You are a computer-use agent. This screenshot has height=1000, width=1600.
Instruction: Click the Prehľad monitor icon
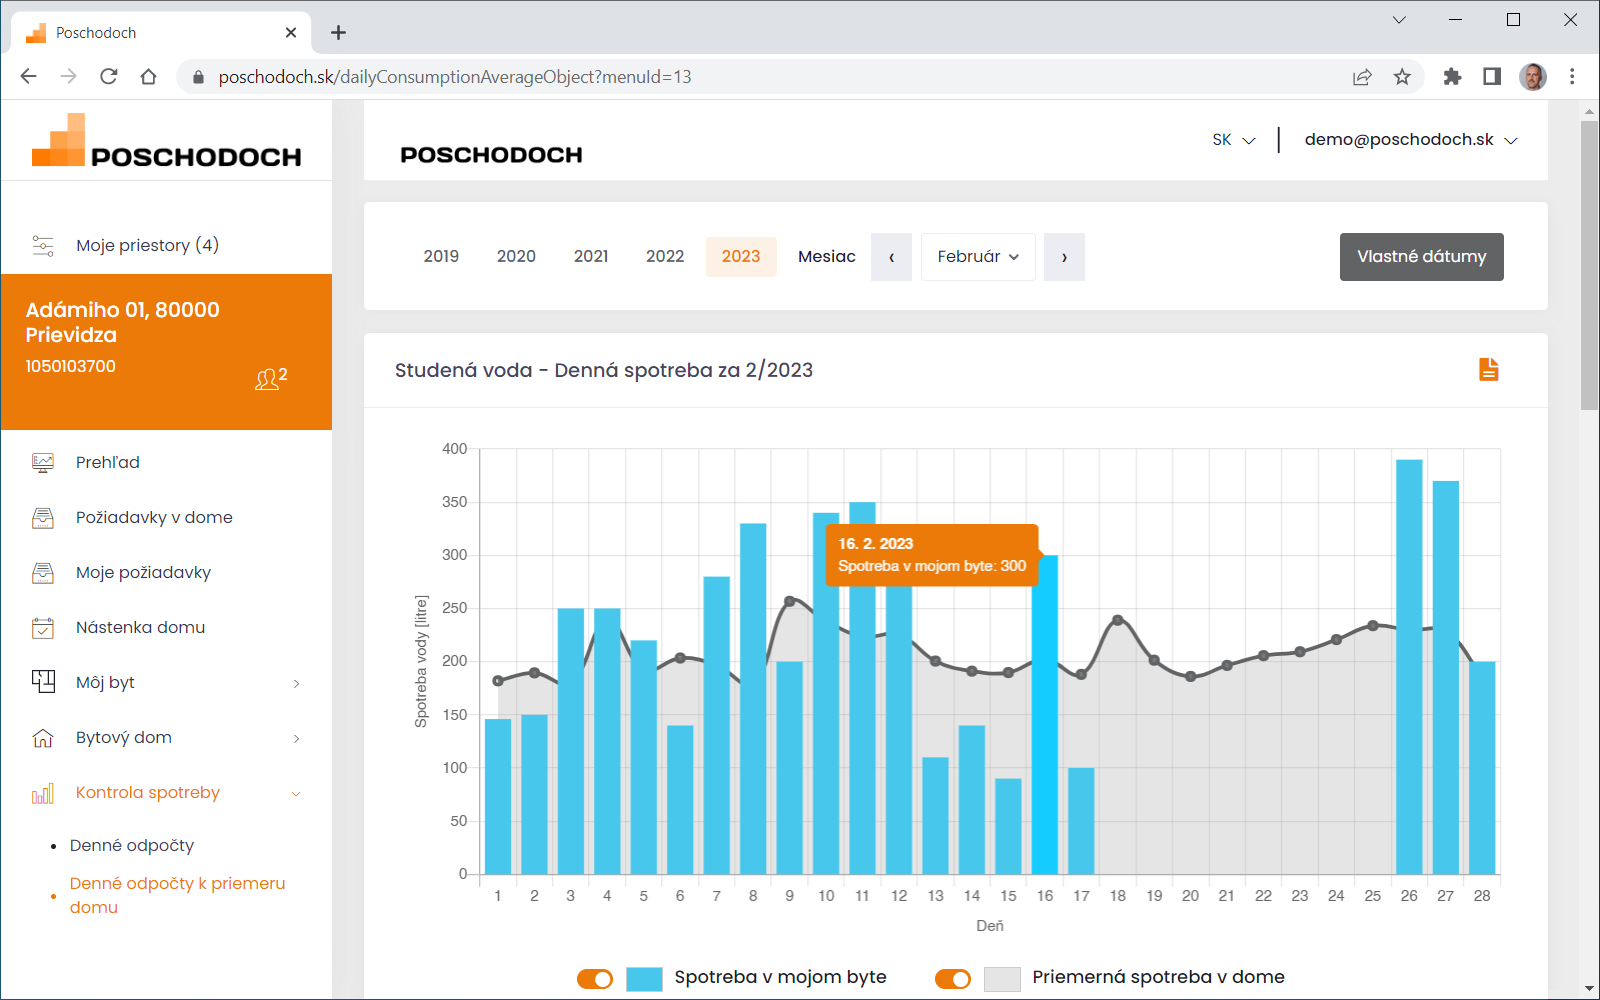(43, 463)
